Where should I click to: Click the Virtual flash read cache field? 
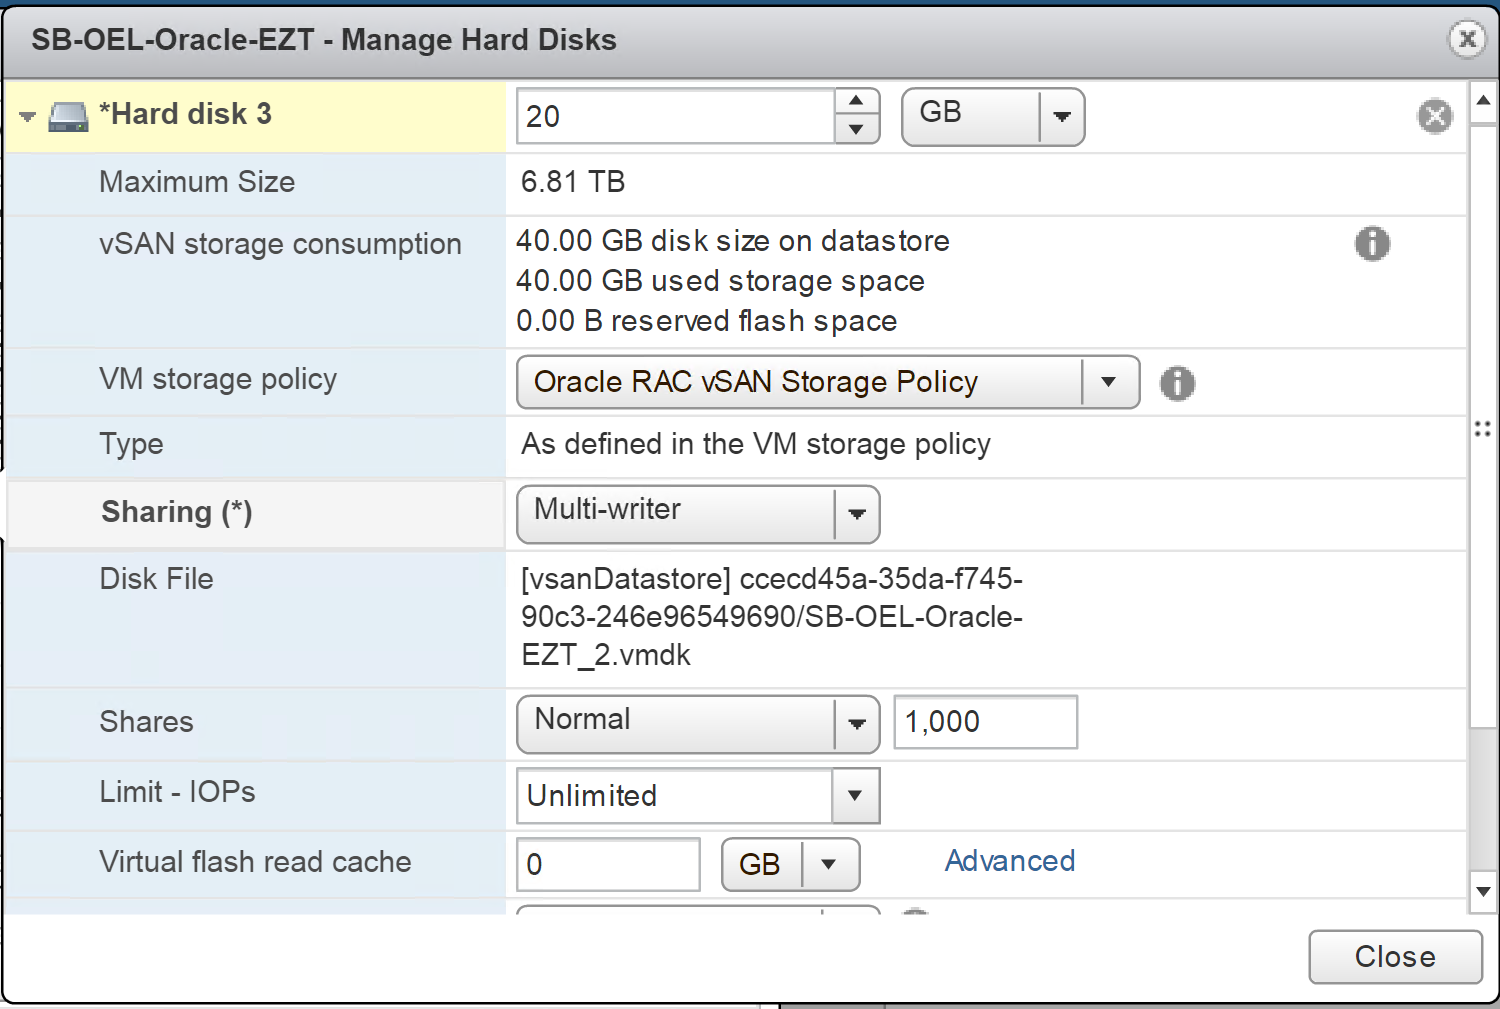[607, 864]
